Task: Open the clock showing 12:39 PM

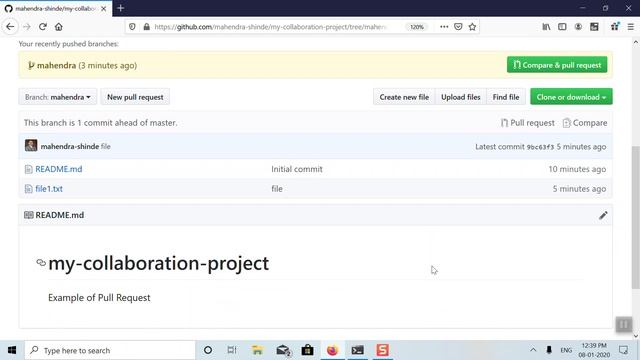Action: tap(594, 350)
